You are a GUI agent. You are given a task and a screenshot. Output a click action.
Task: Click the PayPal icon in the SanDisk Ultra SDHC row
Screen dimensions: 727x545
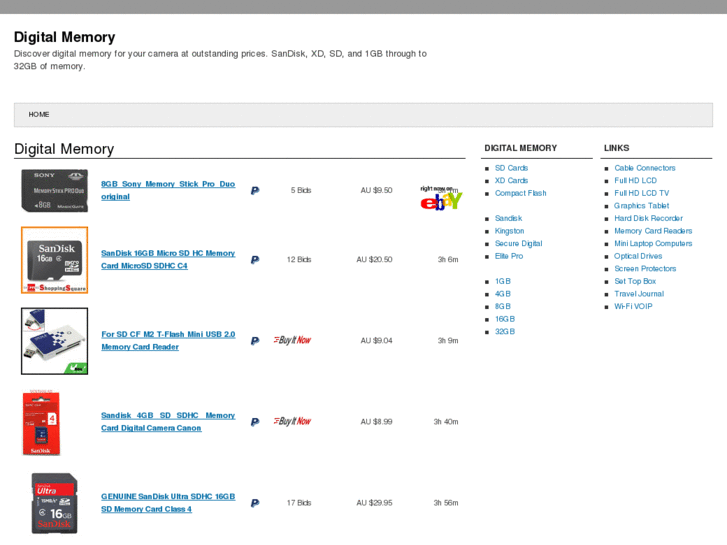point(255,503)
